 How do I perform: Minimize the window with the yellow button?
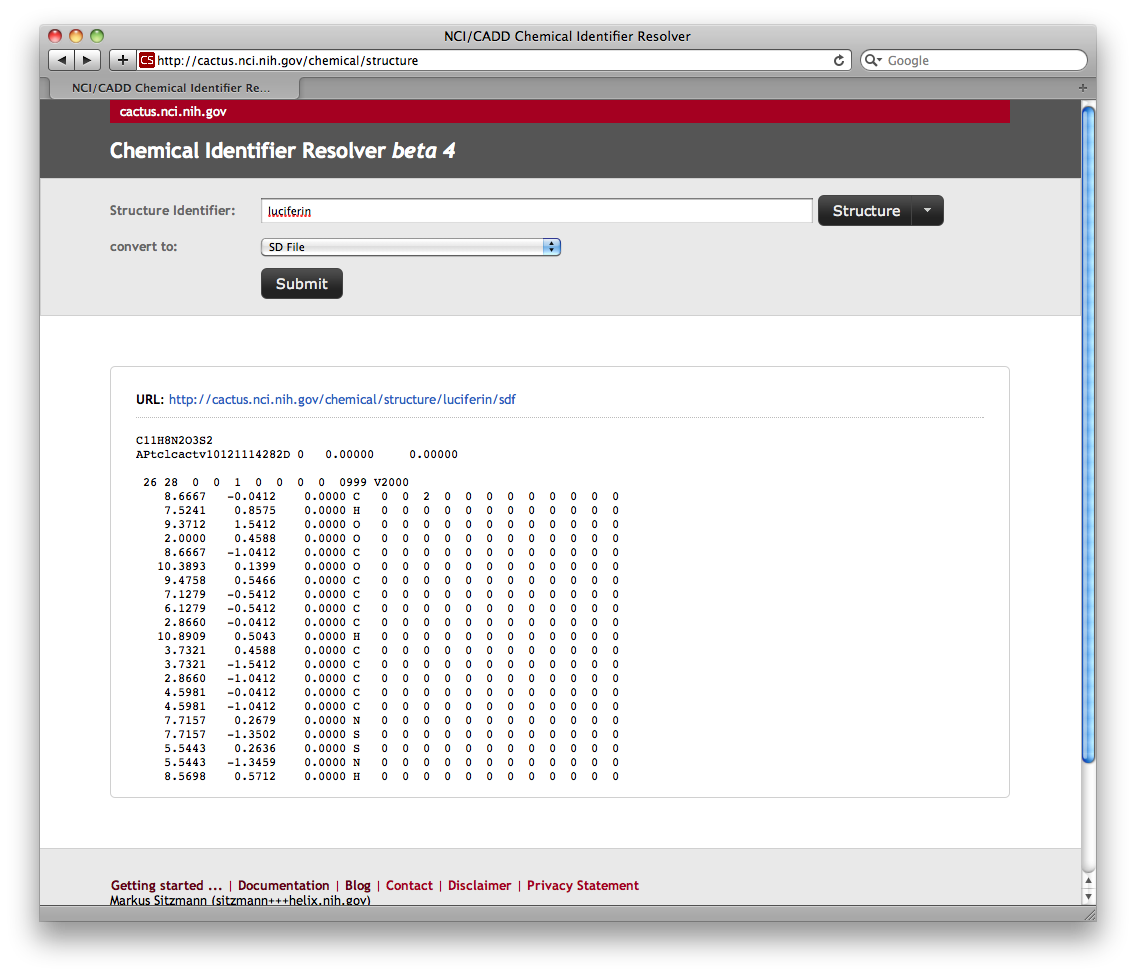point(76,36)
